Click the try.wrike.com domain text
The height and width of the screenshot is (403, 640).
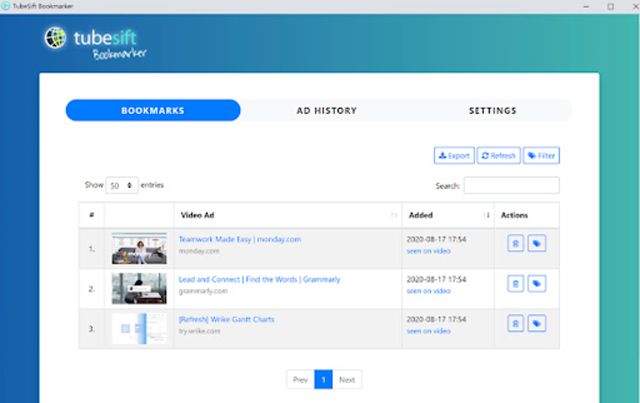[x=200, y=331]
